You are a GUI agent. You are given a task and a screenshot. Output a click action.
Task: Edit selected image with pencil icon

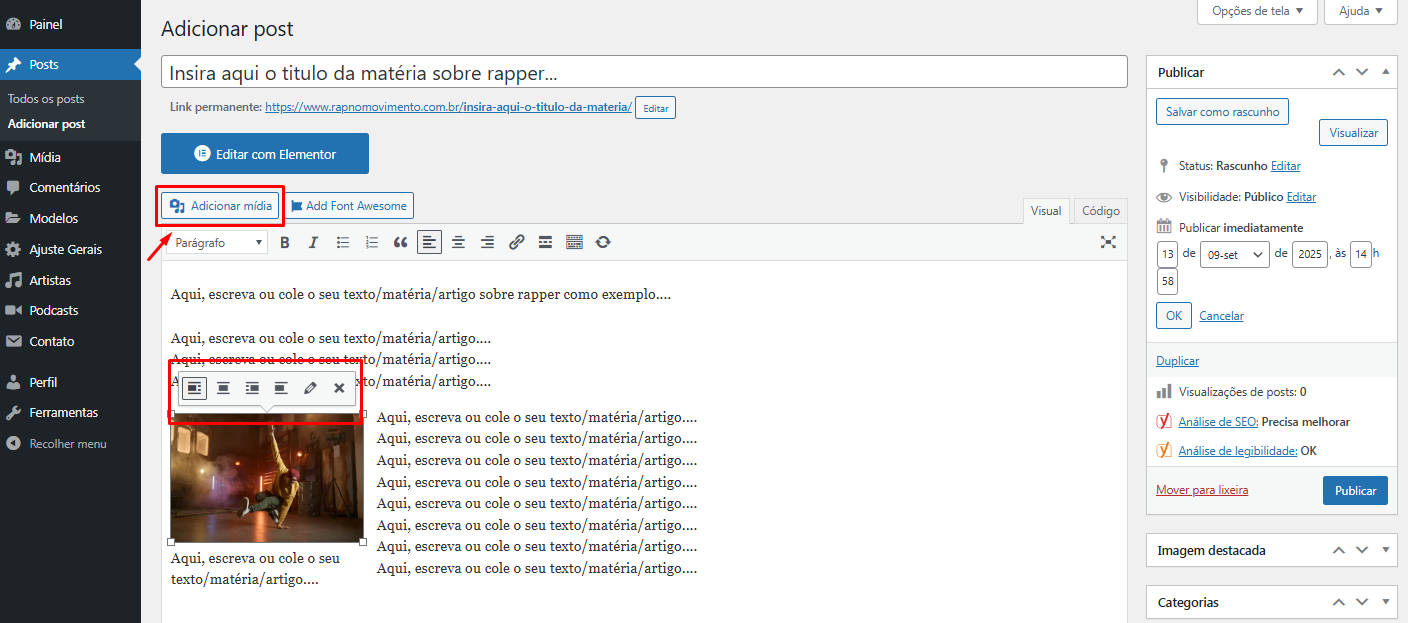pyautogui.click(x=310, y=388)
